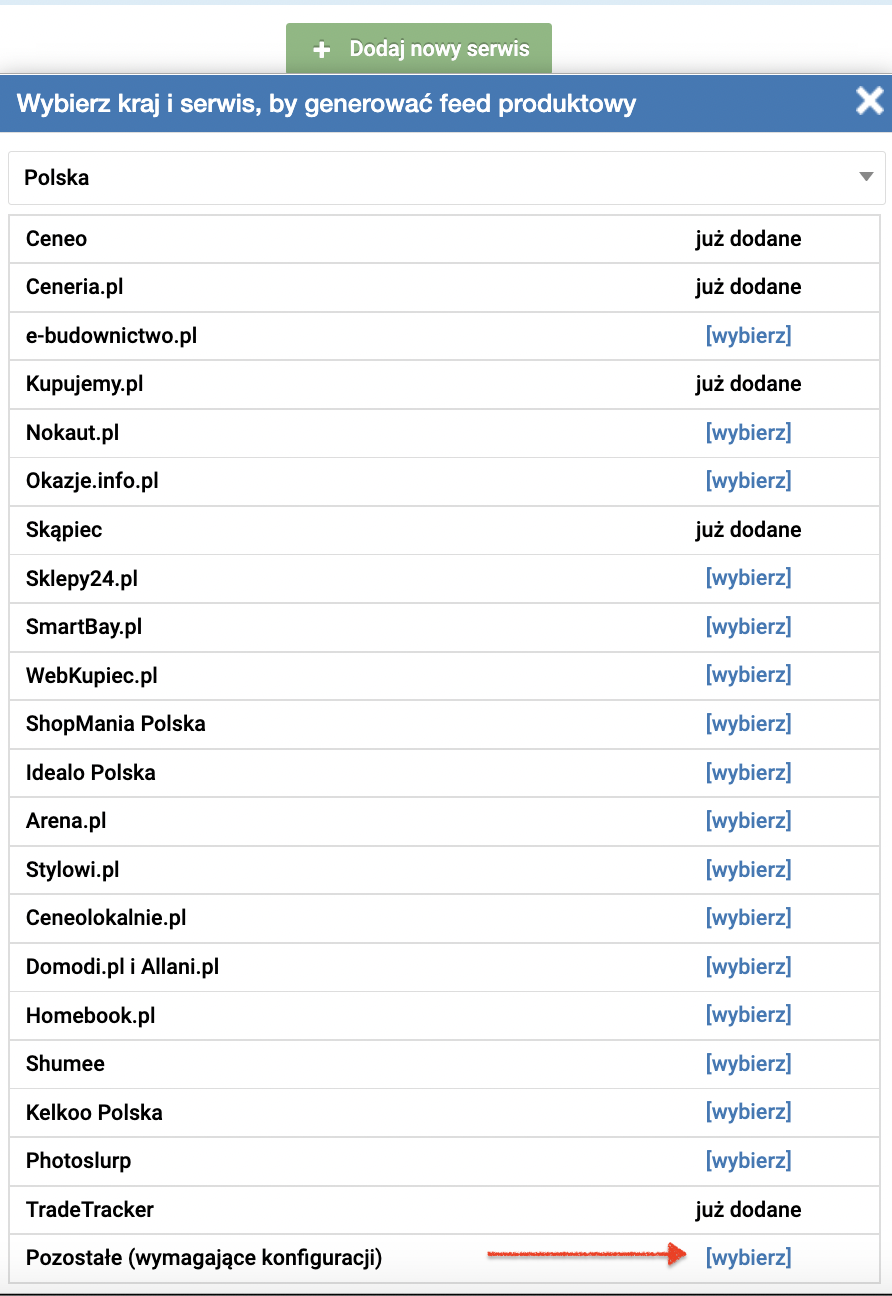Click the Dodaj nowy serwis button
The width and height of the screenshot is (892, 1296).
[419, 49]
